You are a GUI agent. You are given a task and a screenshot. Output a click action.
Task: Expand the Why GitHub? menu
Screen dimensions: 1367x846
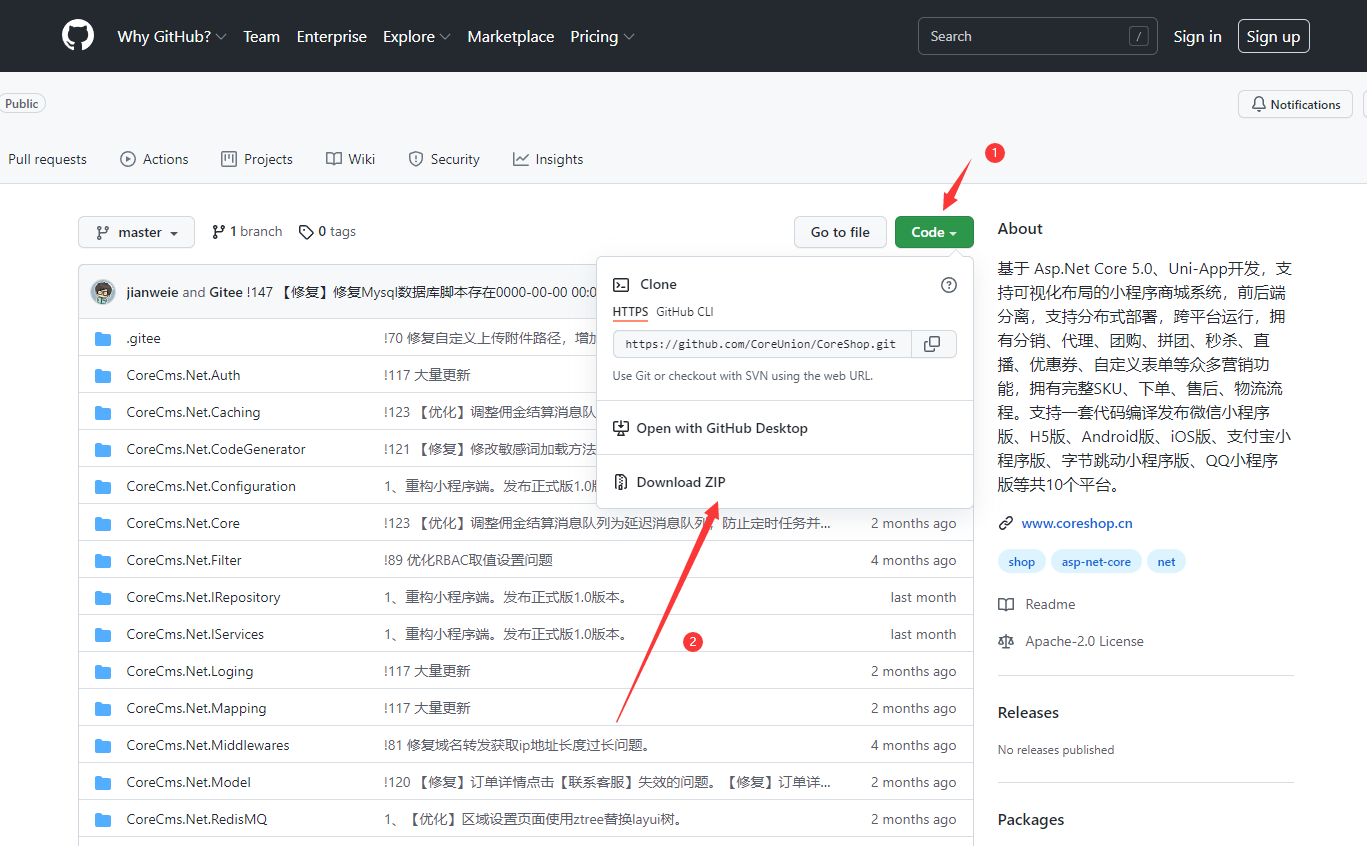[x=171, y=37]
